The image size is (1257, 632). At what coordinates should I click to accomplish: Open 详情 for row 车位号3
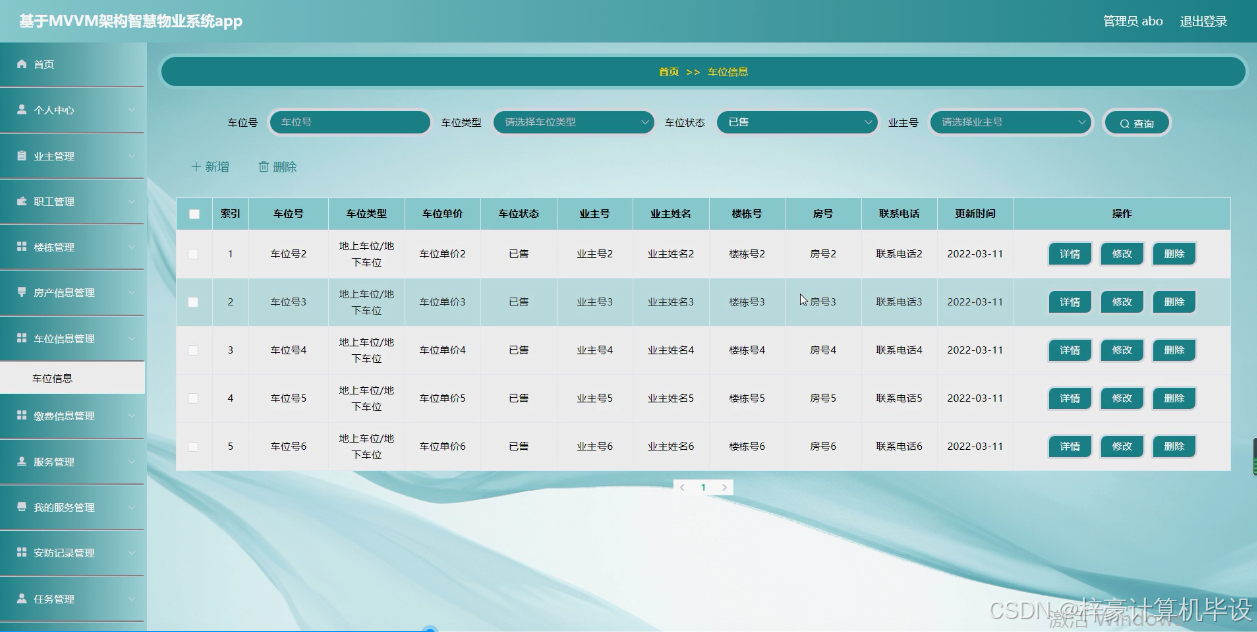coord(1070,302)
